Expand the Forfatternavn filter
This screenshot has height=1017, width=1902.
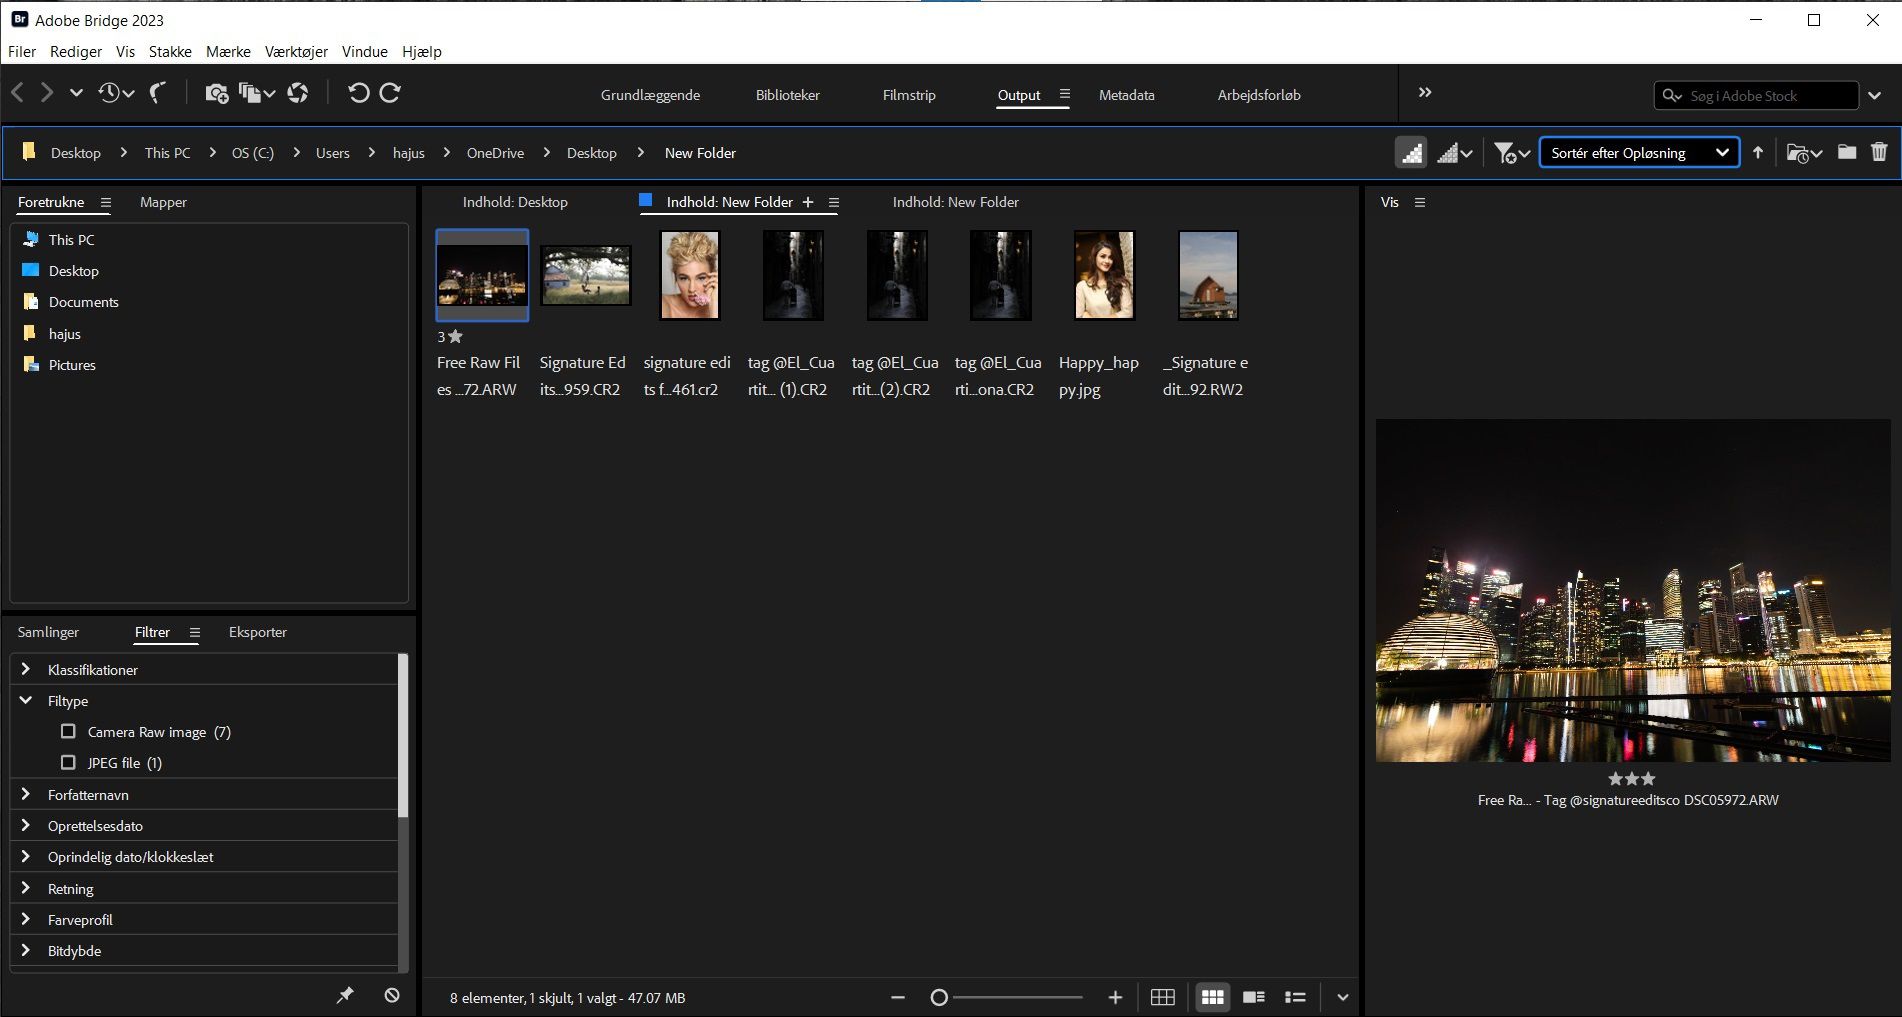(x=26, y=794)
